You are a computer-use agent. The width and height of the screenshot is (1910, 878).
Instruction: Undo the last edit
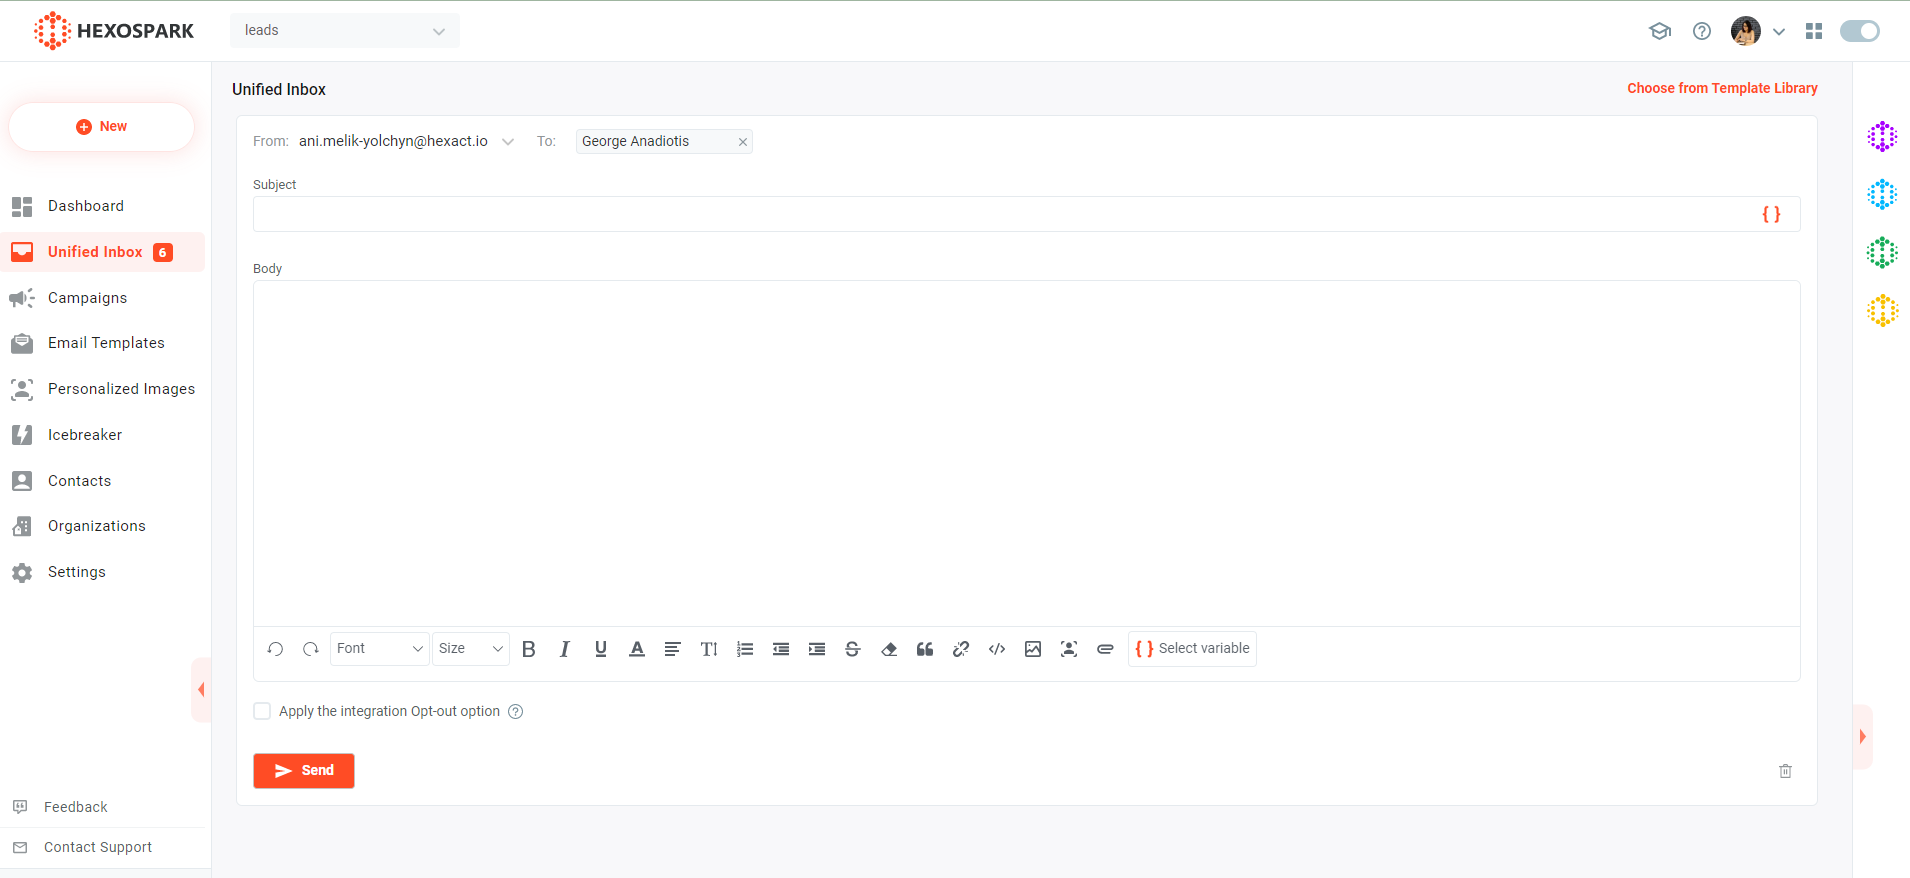[276, 649]
